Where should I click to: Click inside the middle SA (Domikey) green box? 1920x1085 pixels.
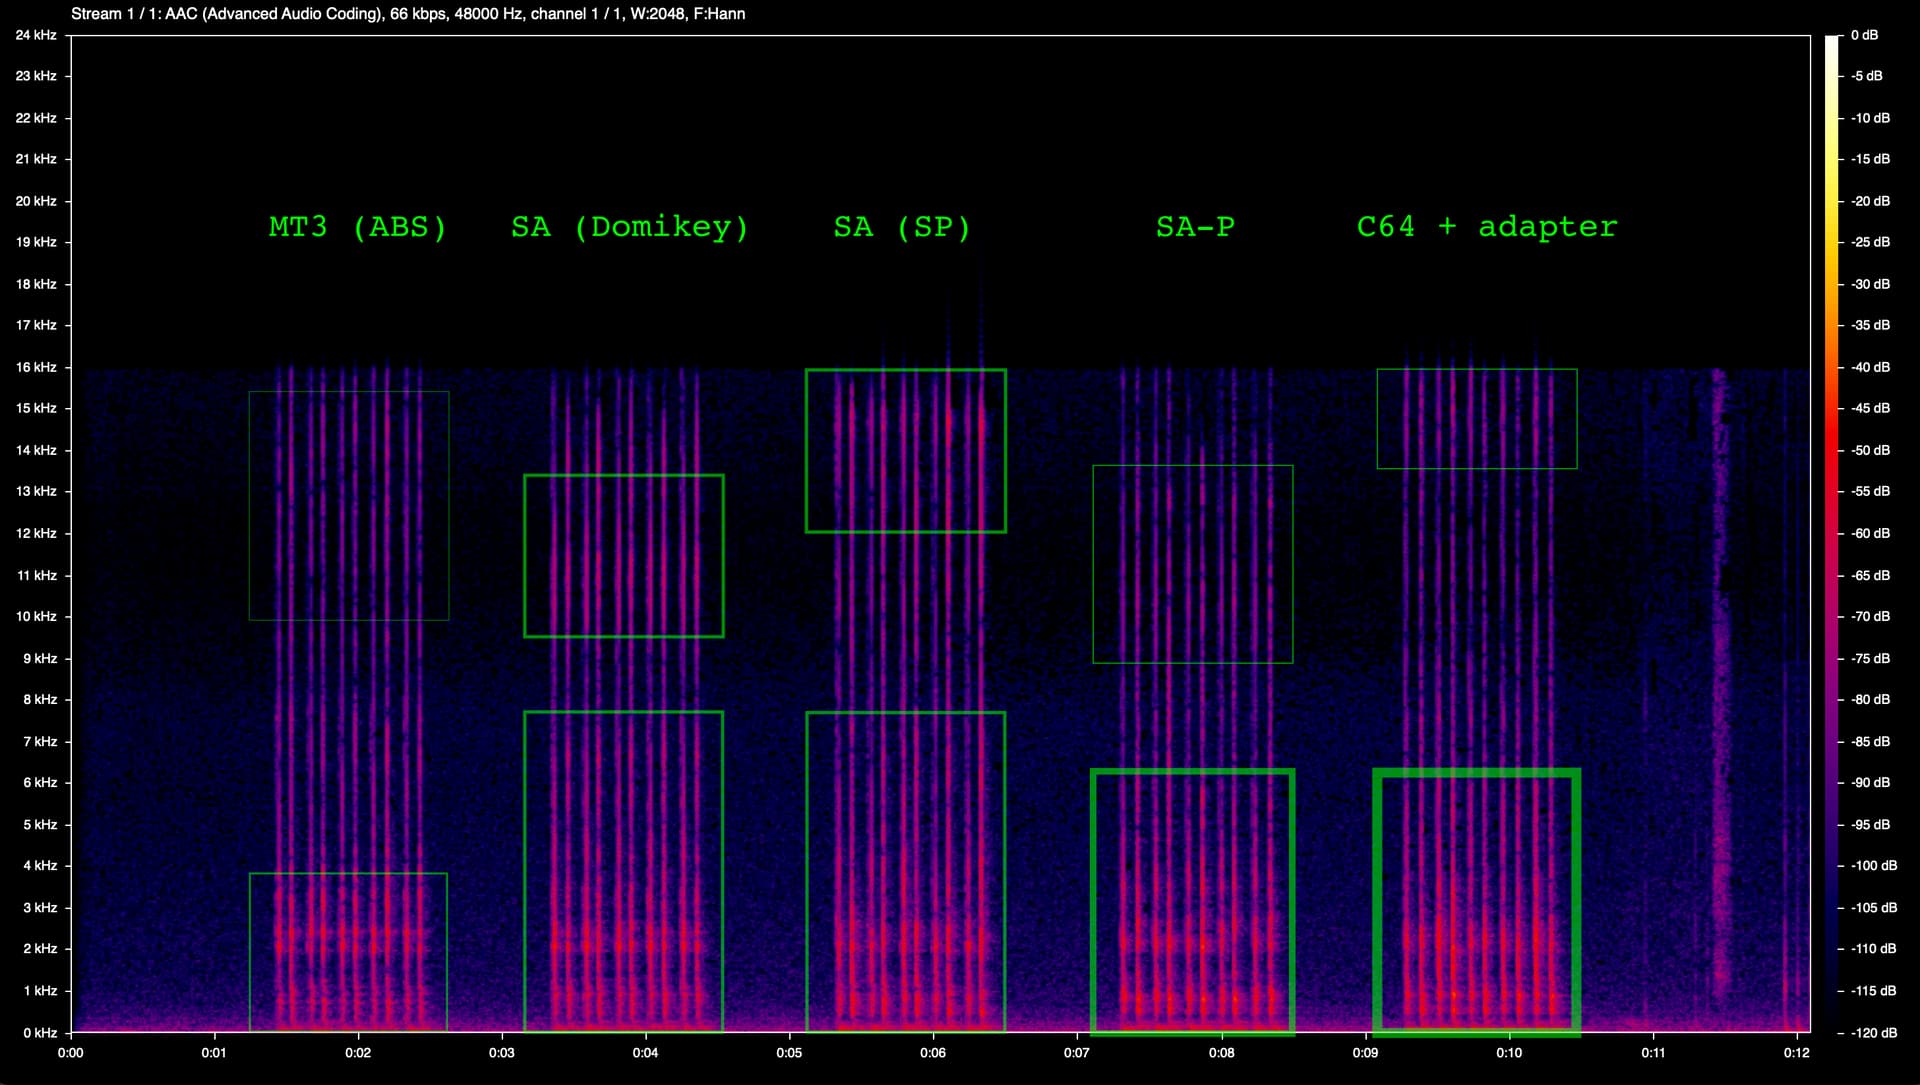[623, 555]
